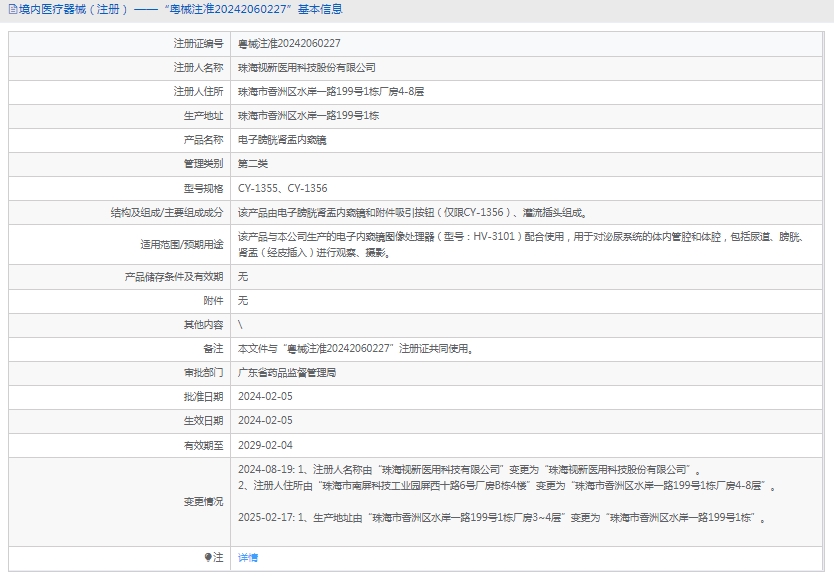Click the 变更情况 row label
The width and height of the screenshot is (834, 577).
[x=203, y=501]
